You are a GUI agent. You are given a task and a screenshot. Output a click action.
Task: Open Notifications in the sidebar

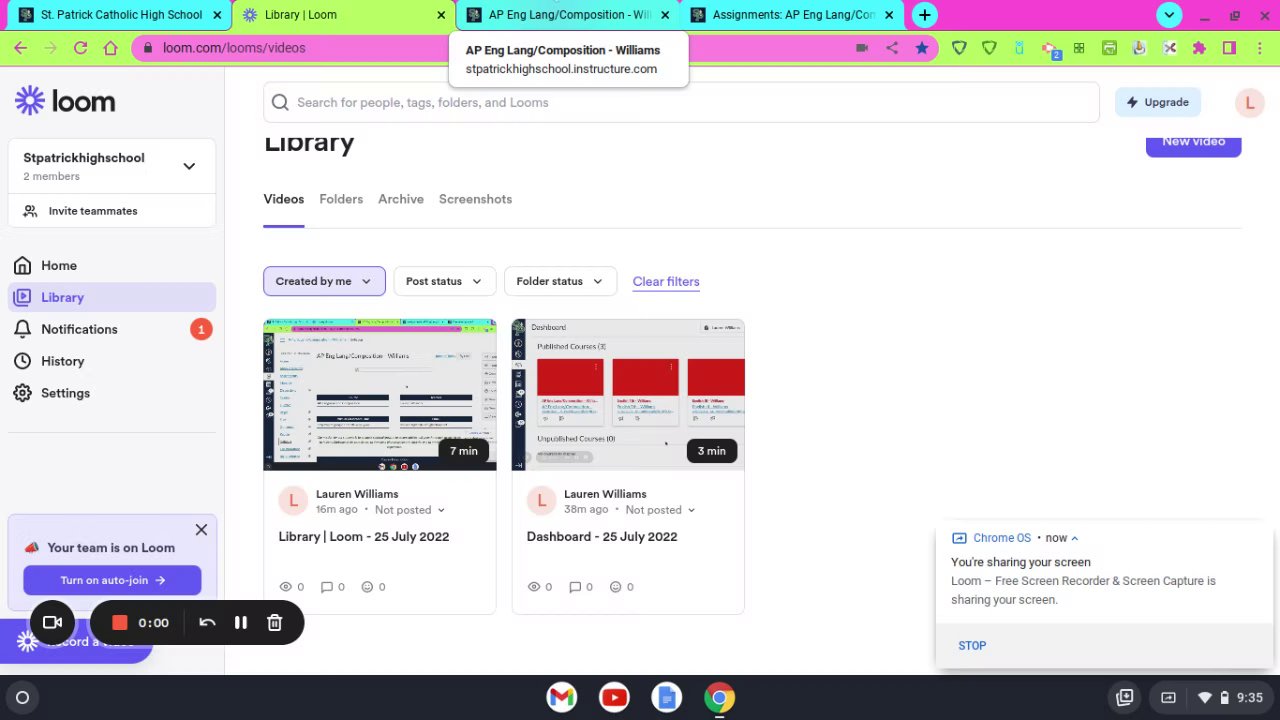[112, 329]
